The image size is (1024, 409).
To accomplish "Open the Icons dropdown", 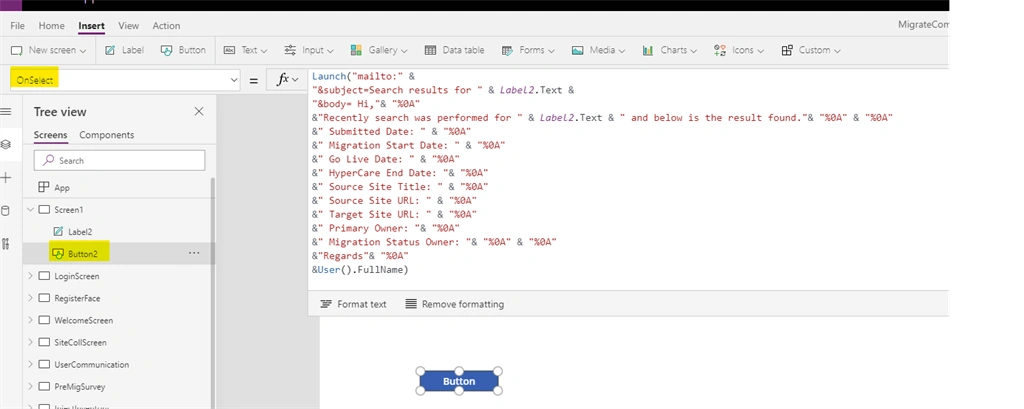I will point(739,50).
